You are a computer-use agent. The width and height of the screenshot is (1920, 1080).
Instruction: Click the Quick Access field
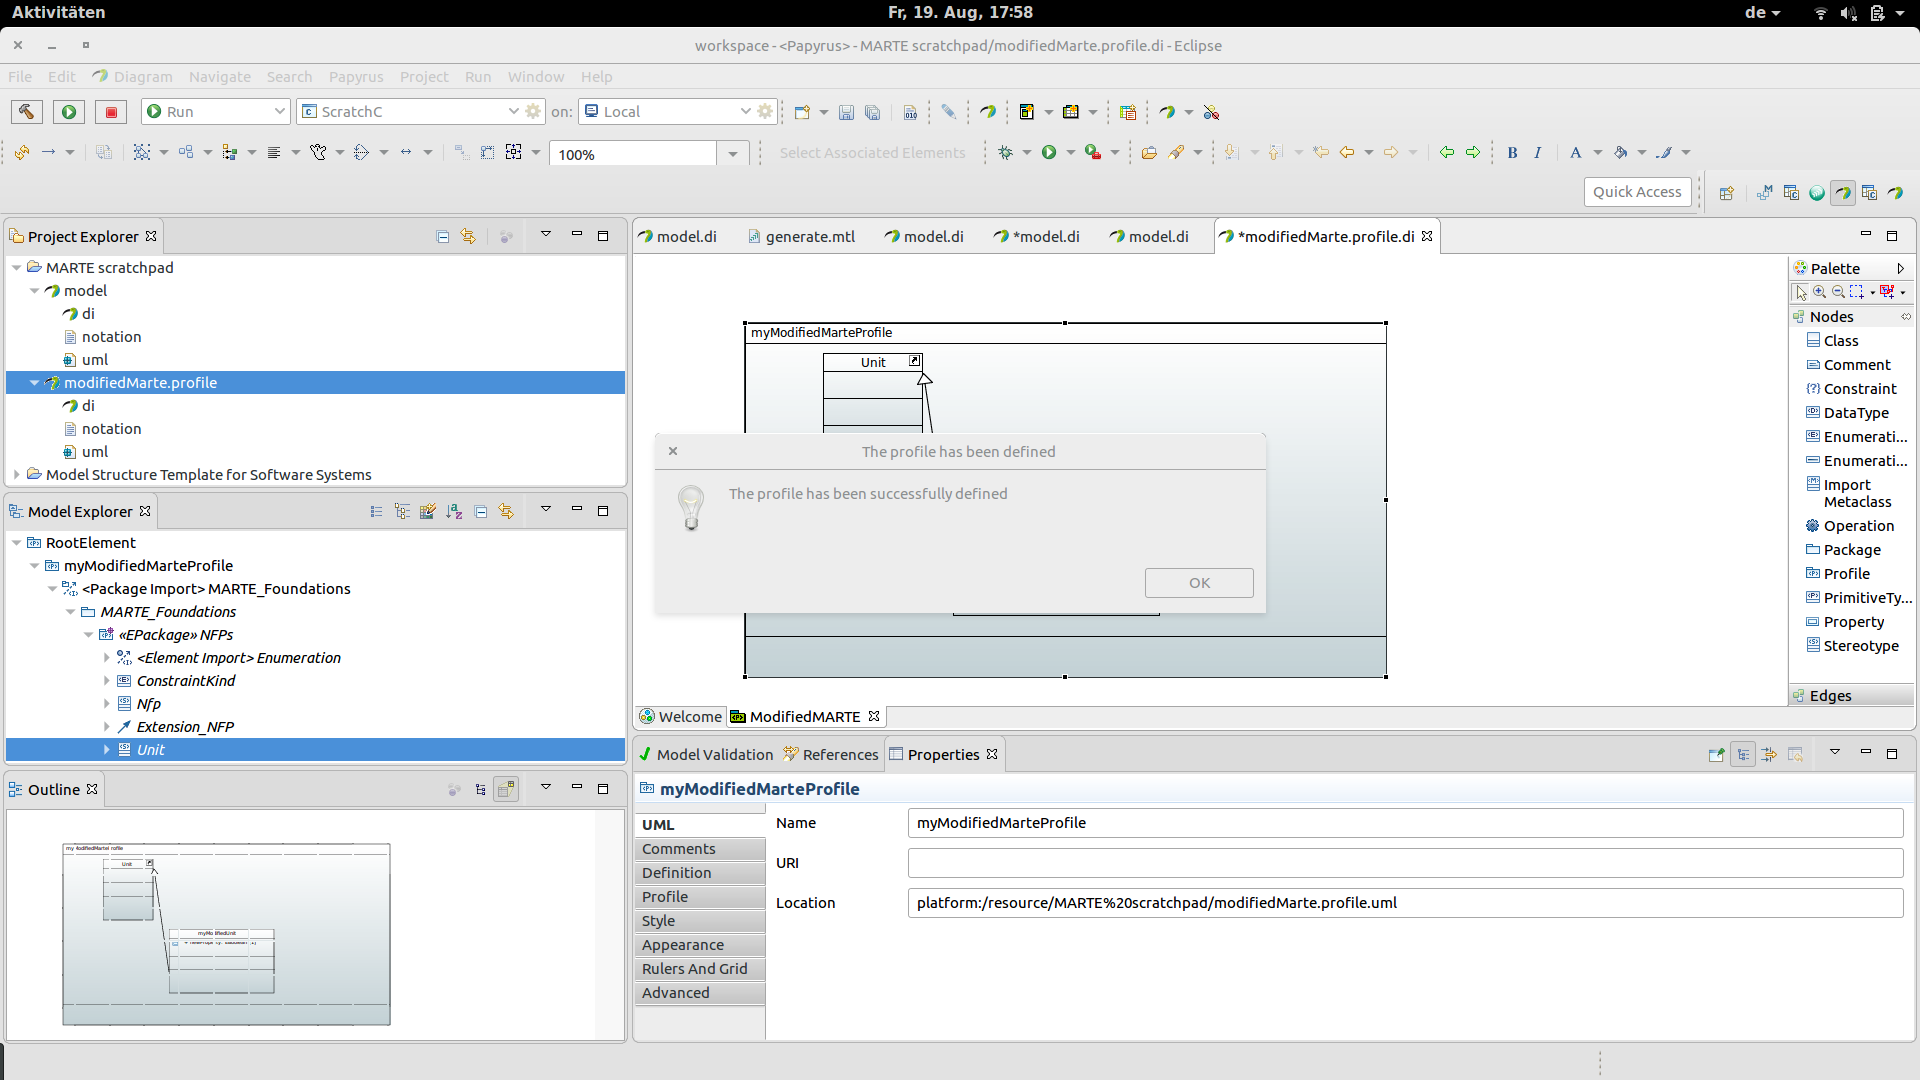pos(1637,192)
